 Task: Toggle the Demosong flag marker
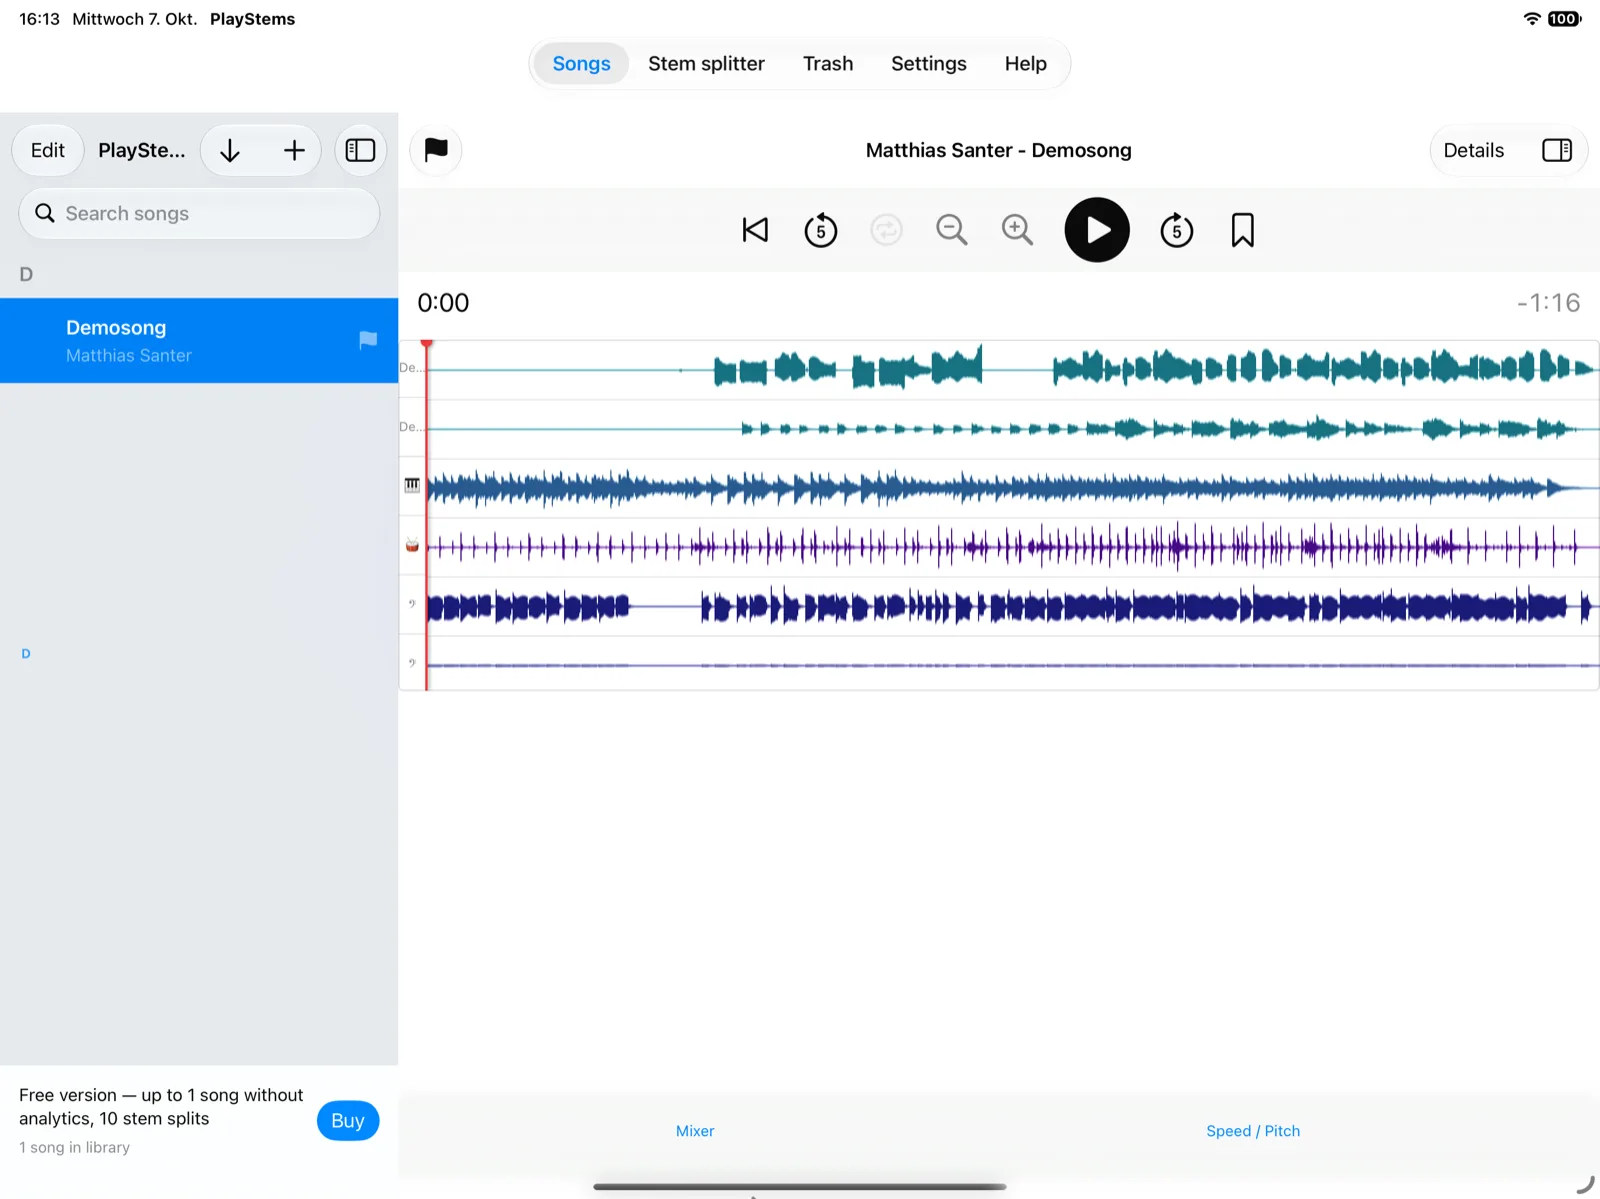point(368,340)
